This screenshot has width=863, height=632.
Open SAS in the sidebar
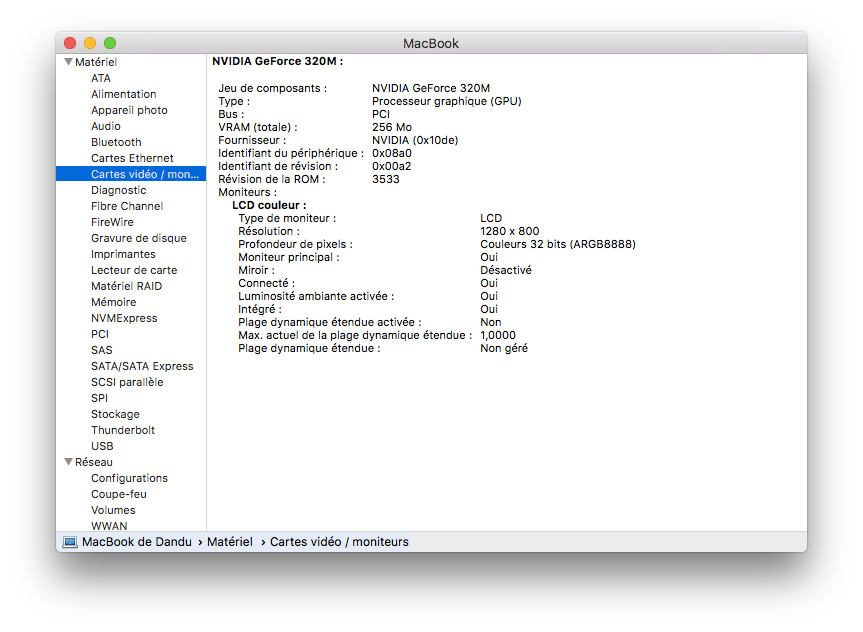(x=102, y=350)
